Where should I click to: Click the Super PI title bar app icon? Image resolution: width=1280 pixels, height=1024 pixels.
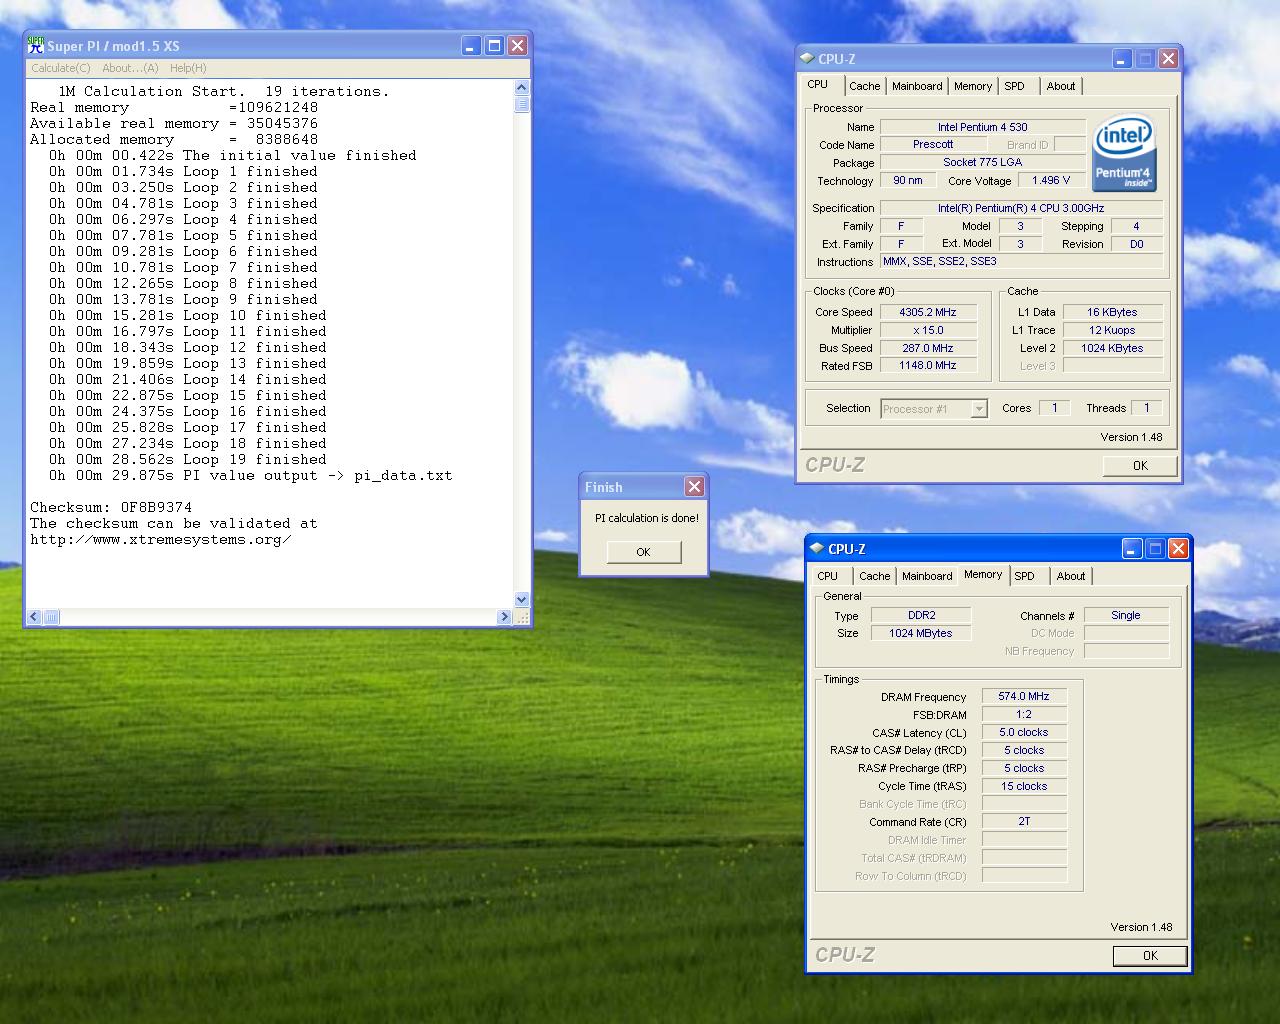click(36, 45)
